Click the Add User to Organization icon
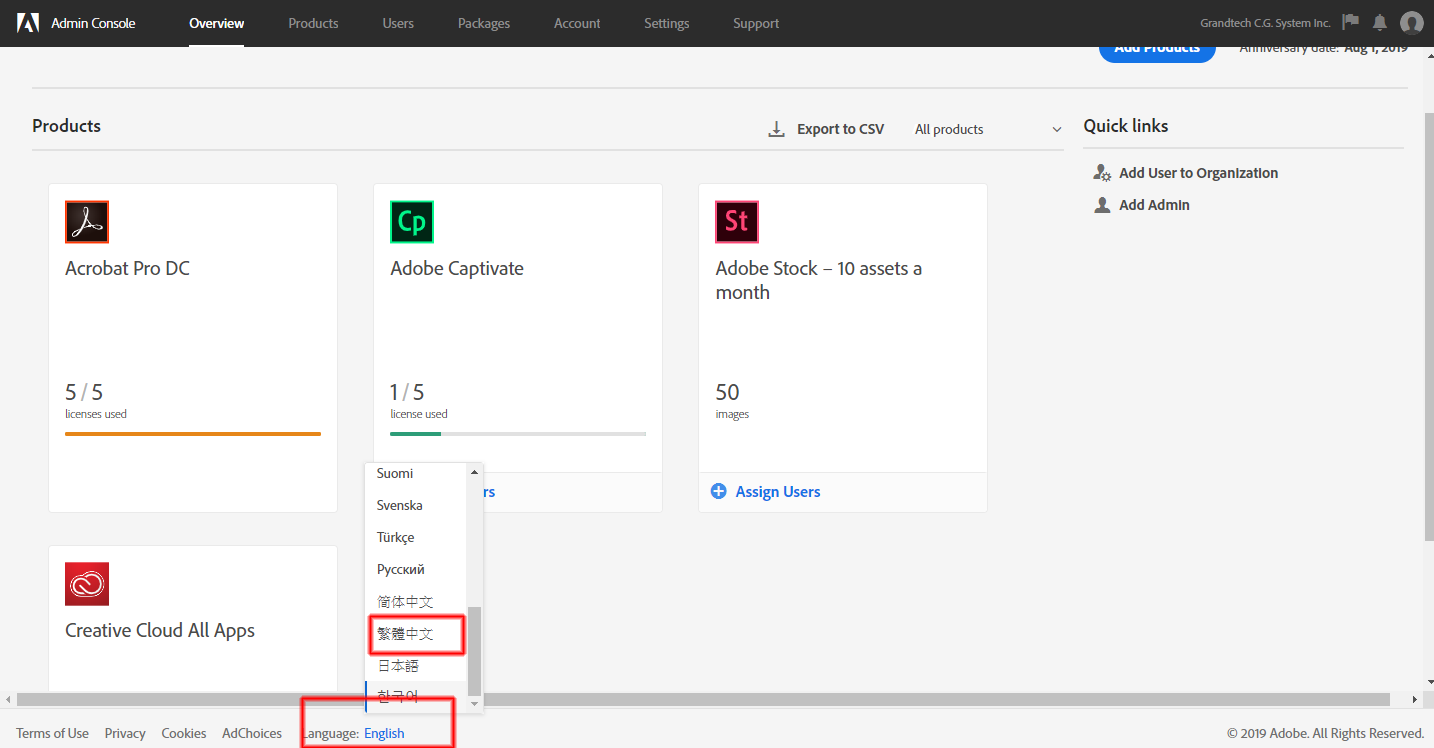 click(1102, 173)
